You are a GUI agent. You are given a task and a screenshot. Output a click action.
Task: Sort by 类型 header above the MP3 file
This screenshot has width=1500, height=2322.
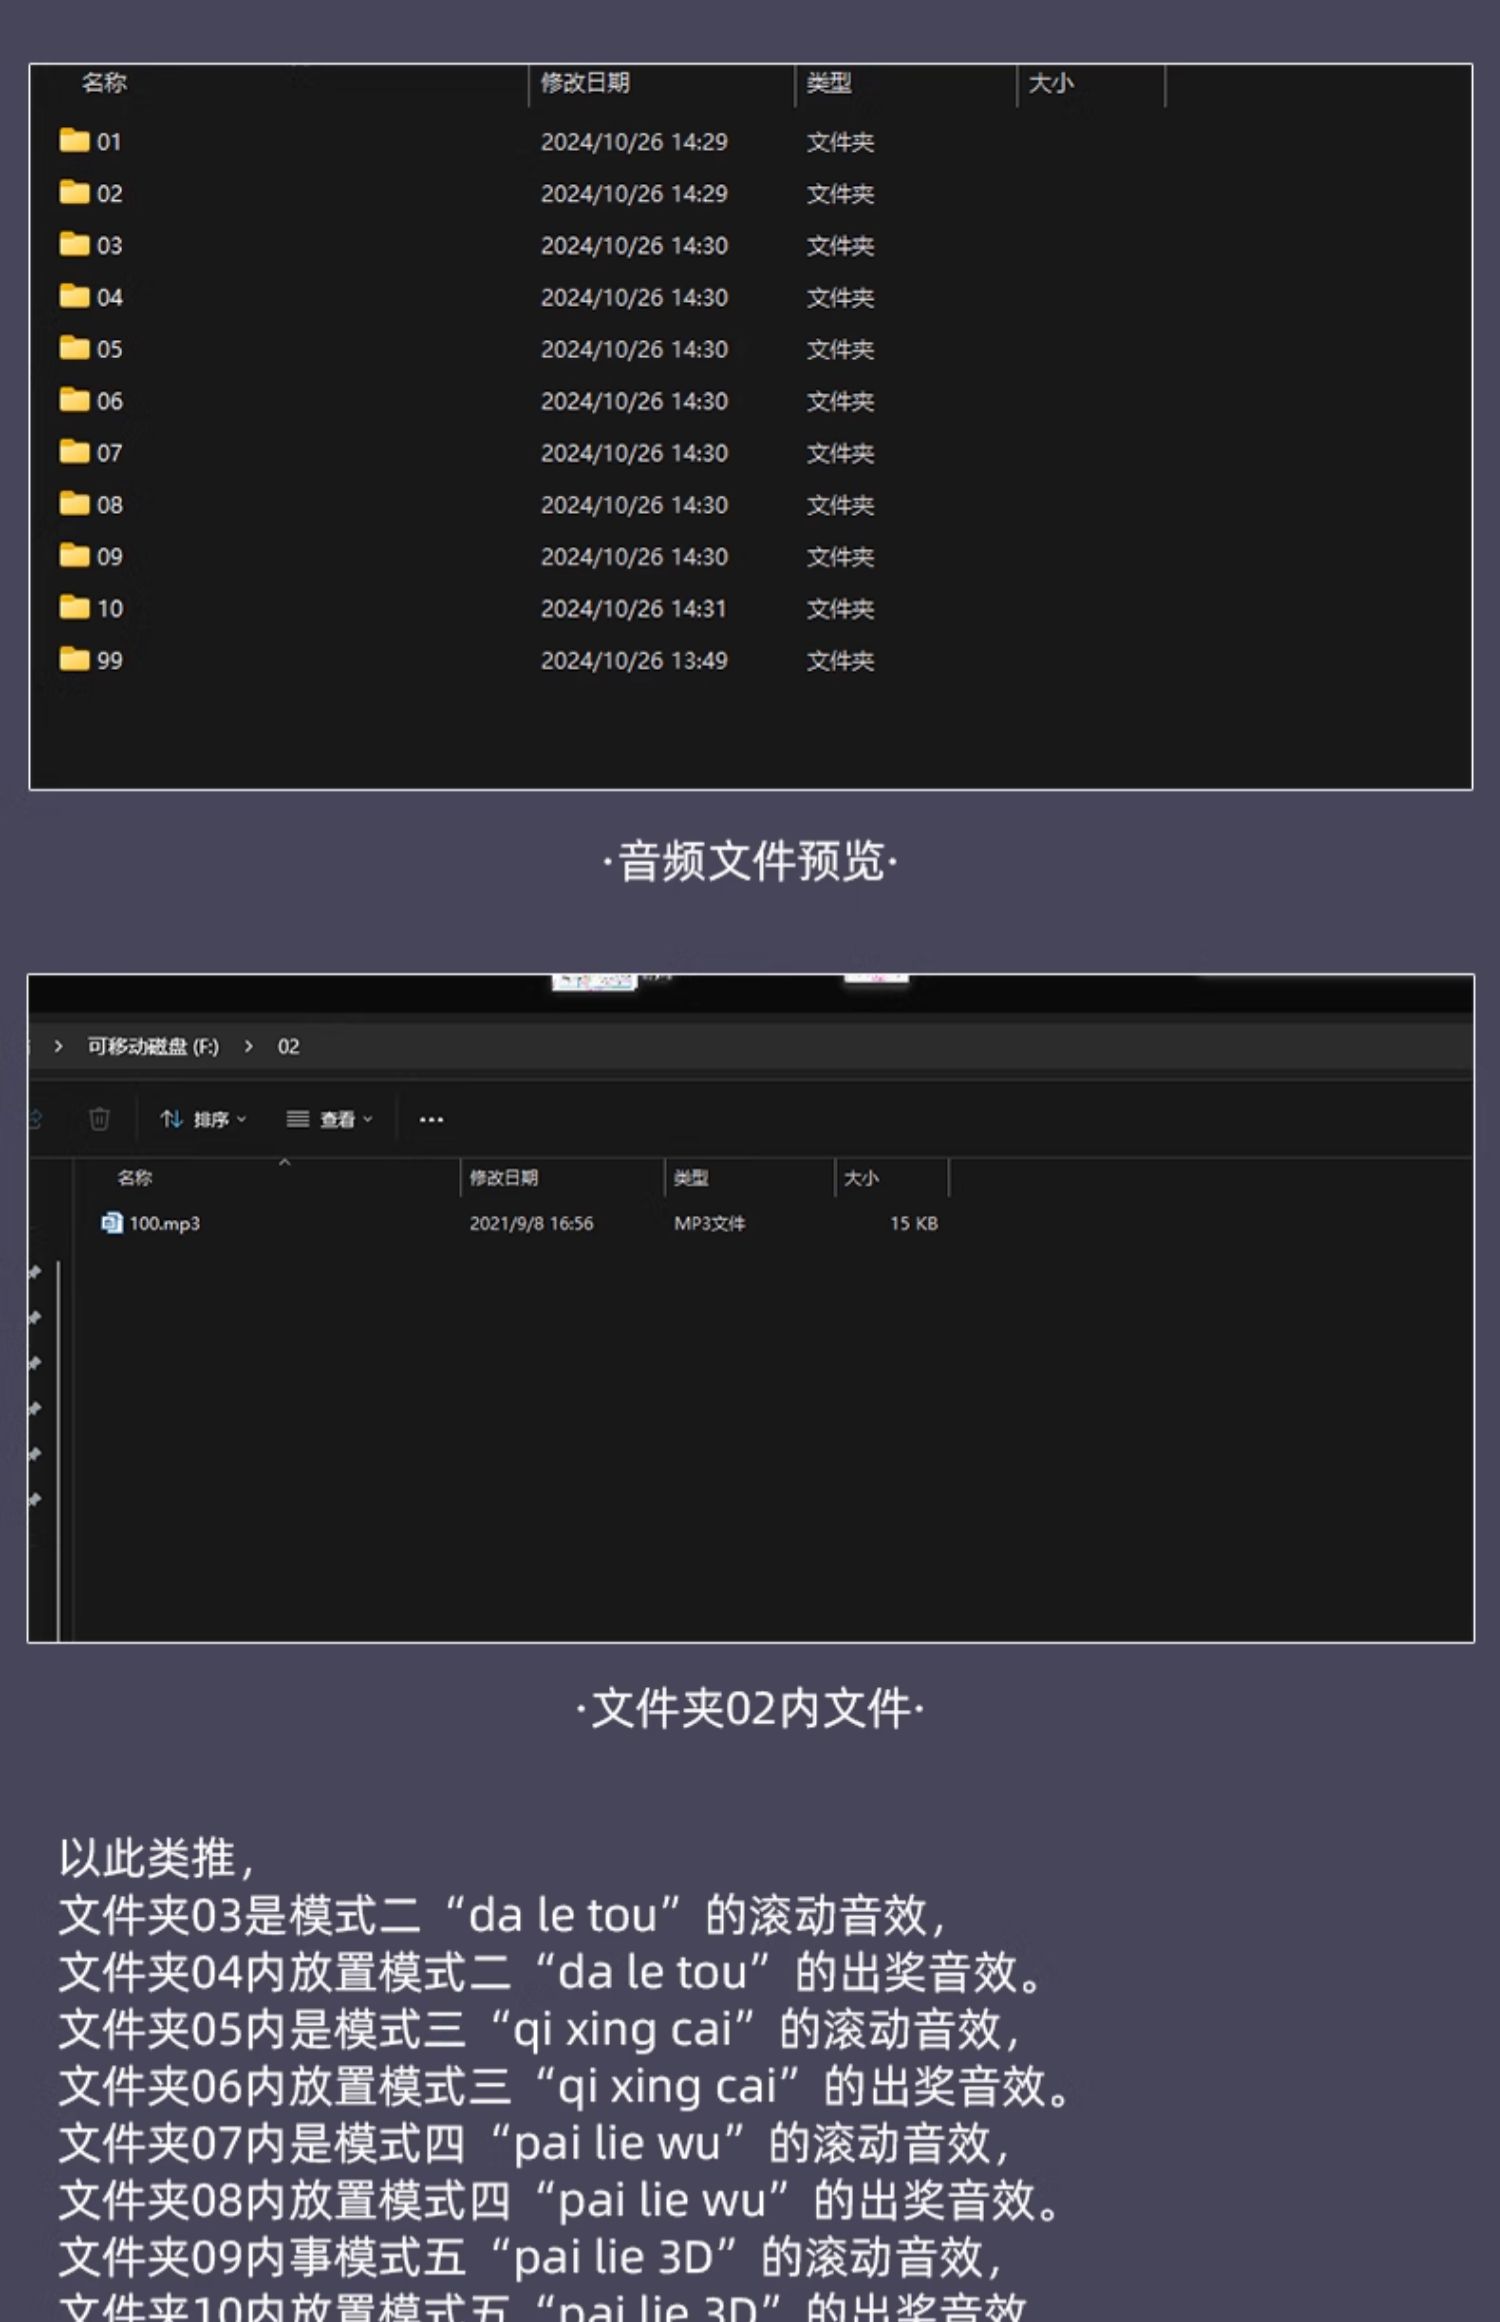[x=691, y=1178]
